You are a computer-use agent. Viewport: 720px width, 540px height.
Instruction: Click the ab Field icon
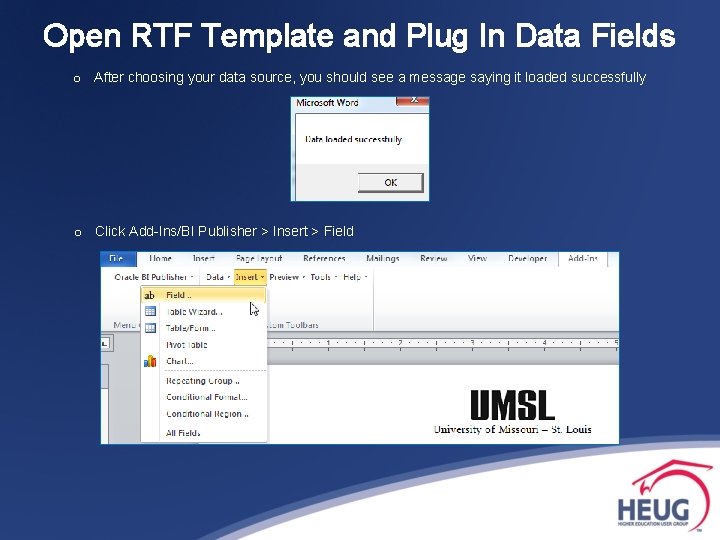coord(150,295)
